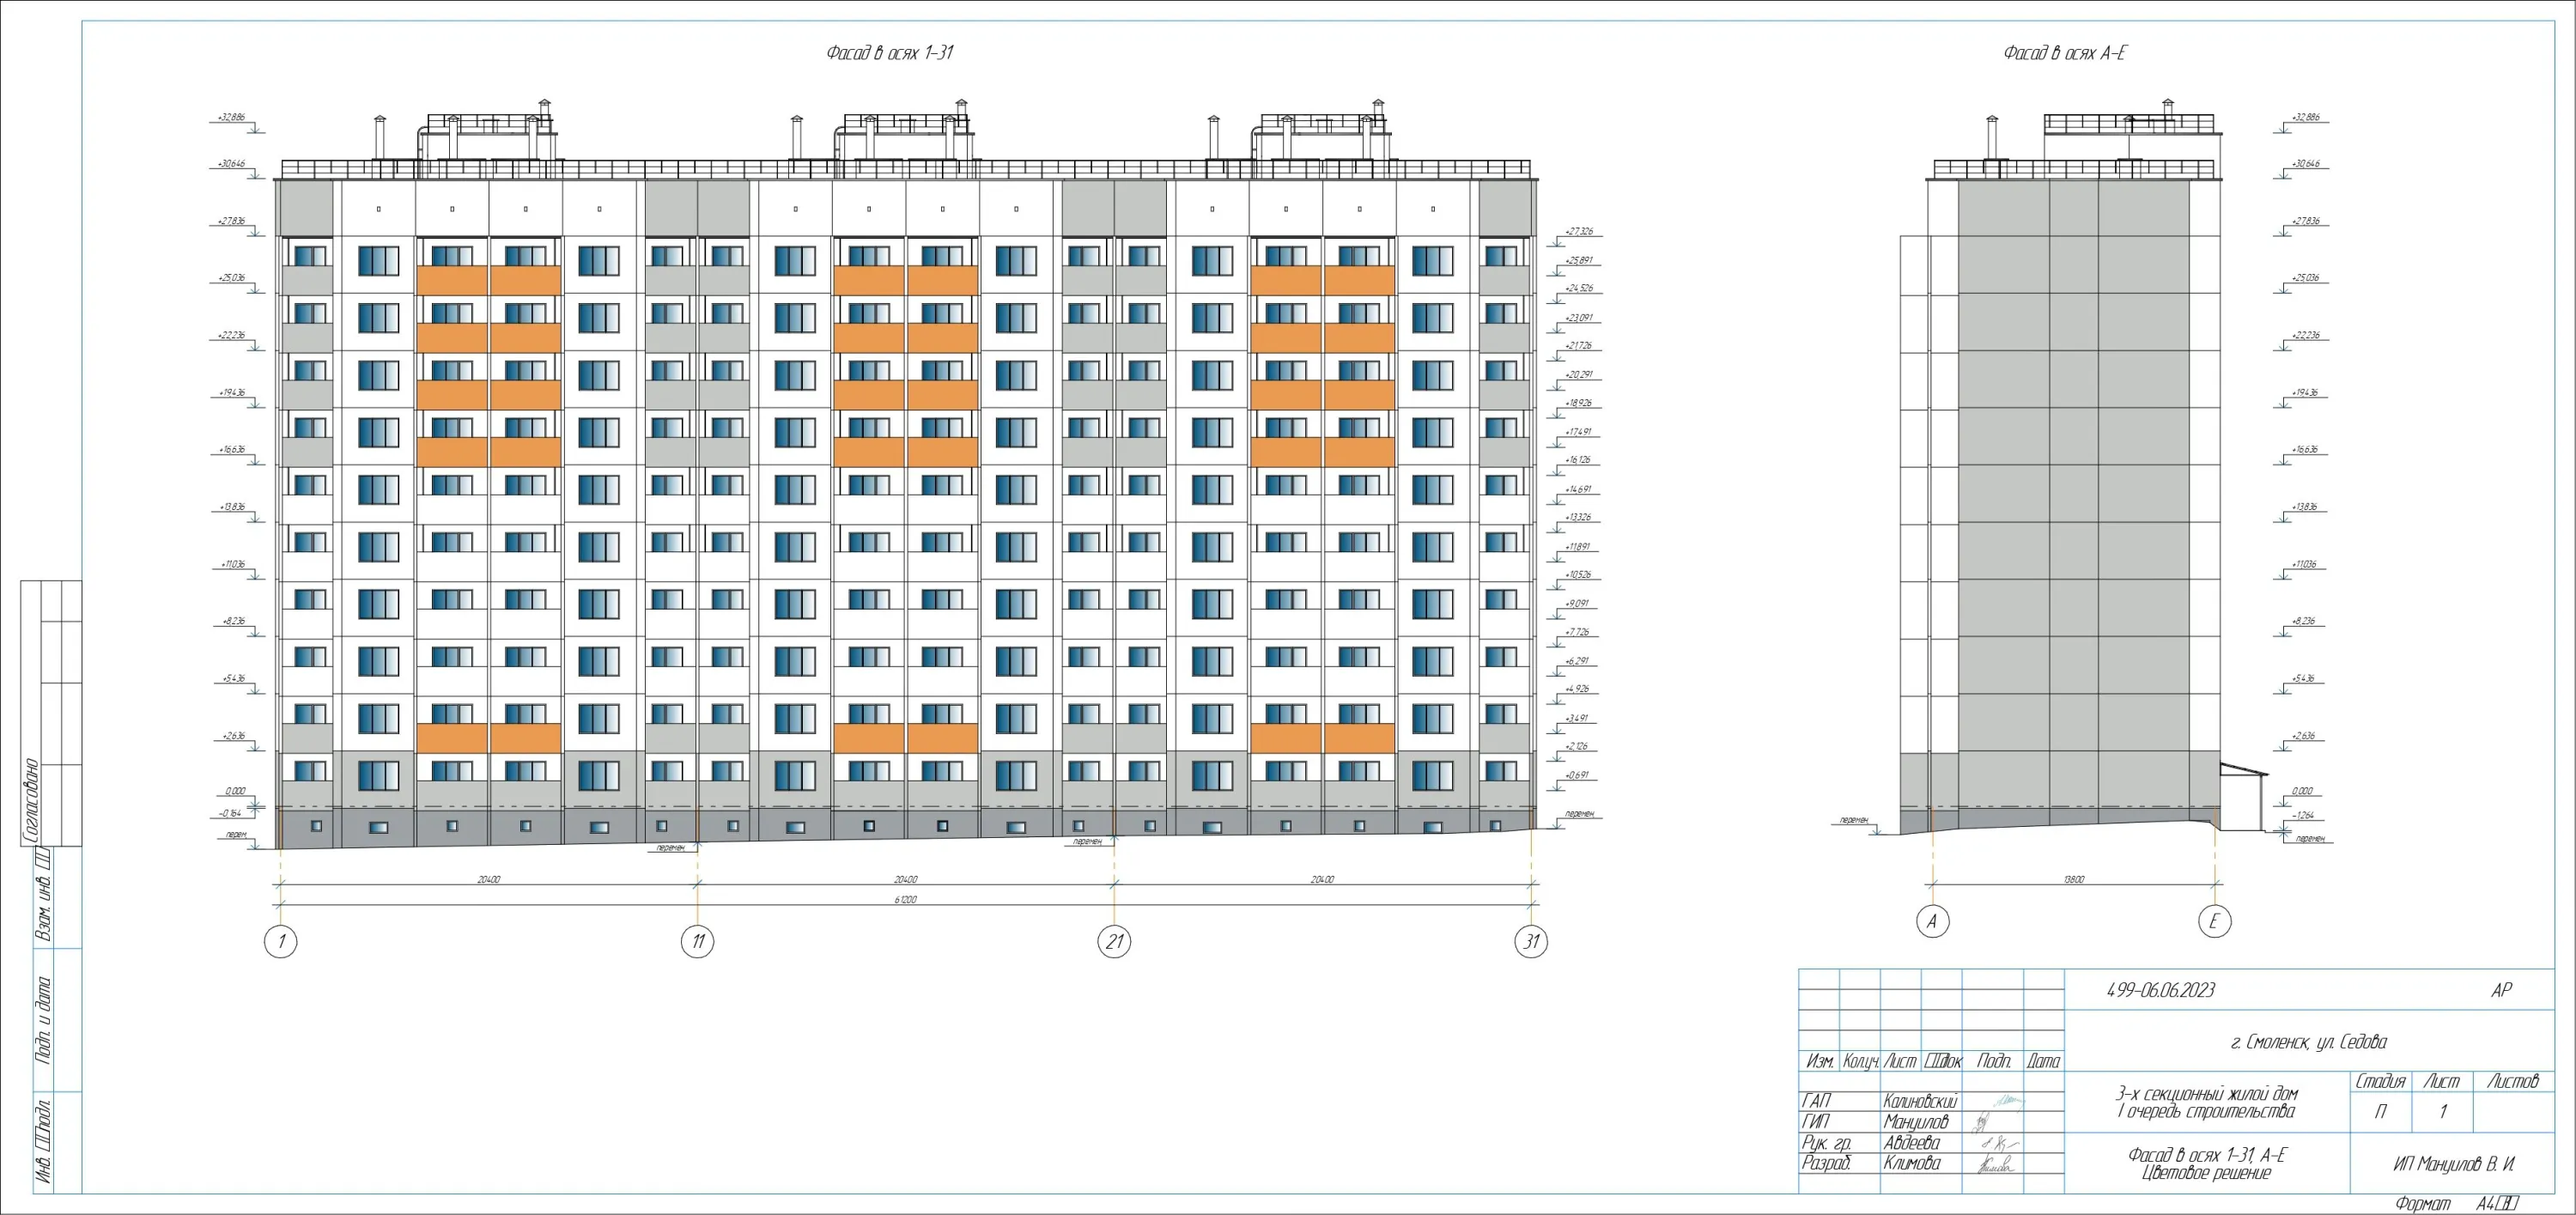Click the elevation mark '+18.926'

[x=1579, y=404]
